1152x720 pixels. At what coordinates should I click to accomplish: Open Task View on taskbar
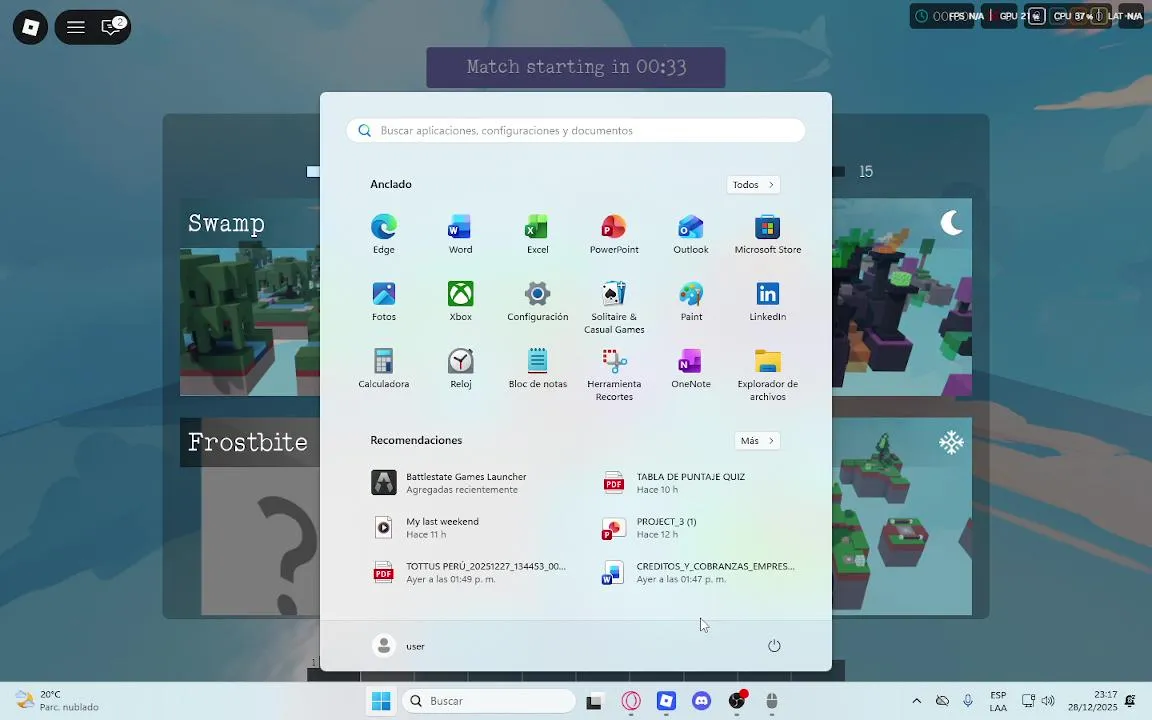pos(594,701)
